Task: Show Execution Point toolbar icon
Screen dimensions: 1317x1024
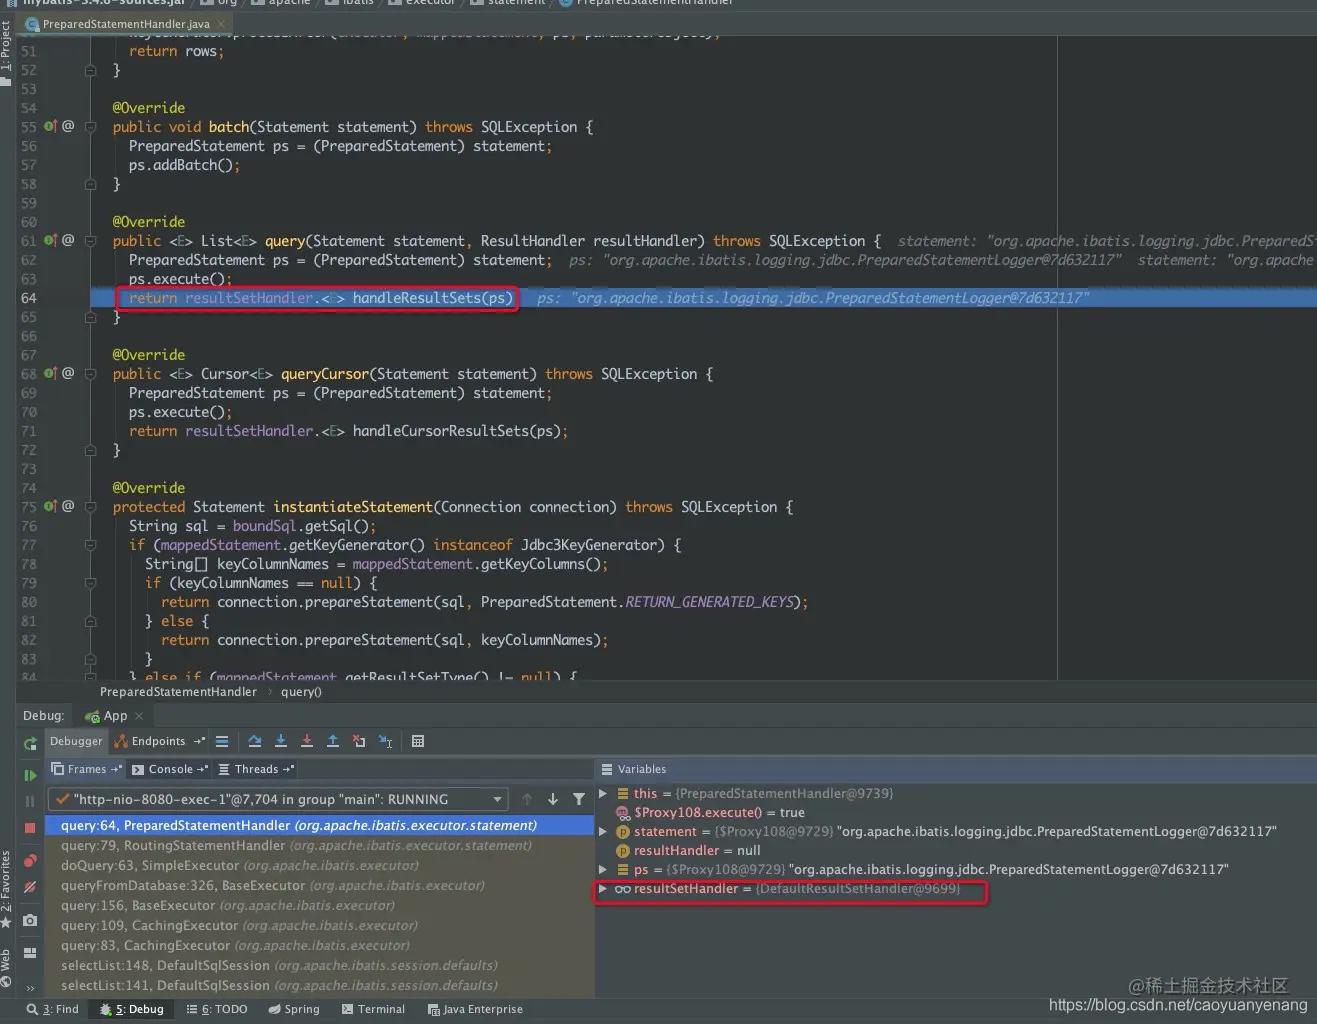Action: [222, 741]
